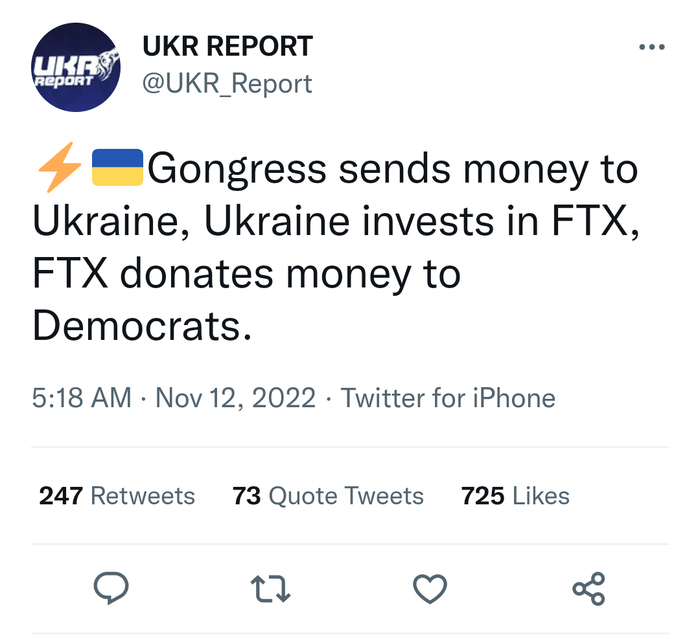Open the UKR REPORT display name
The image size is (700, 639).
tap(227, 46)
